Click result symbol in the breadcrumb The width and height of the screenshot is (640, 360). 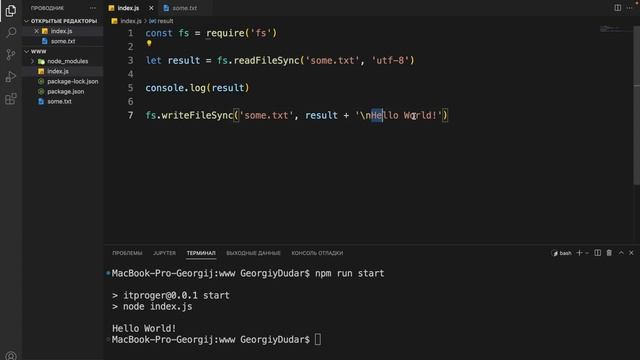click(165, 21)
